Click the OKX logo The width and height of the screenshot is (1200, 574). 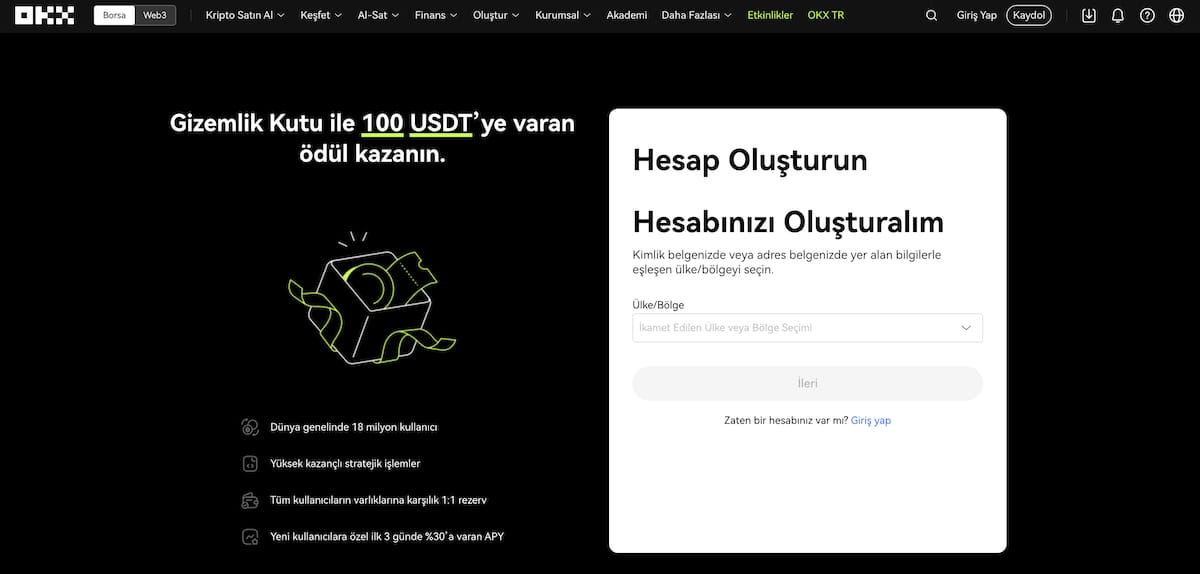(44, 15)
